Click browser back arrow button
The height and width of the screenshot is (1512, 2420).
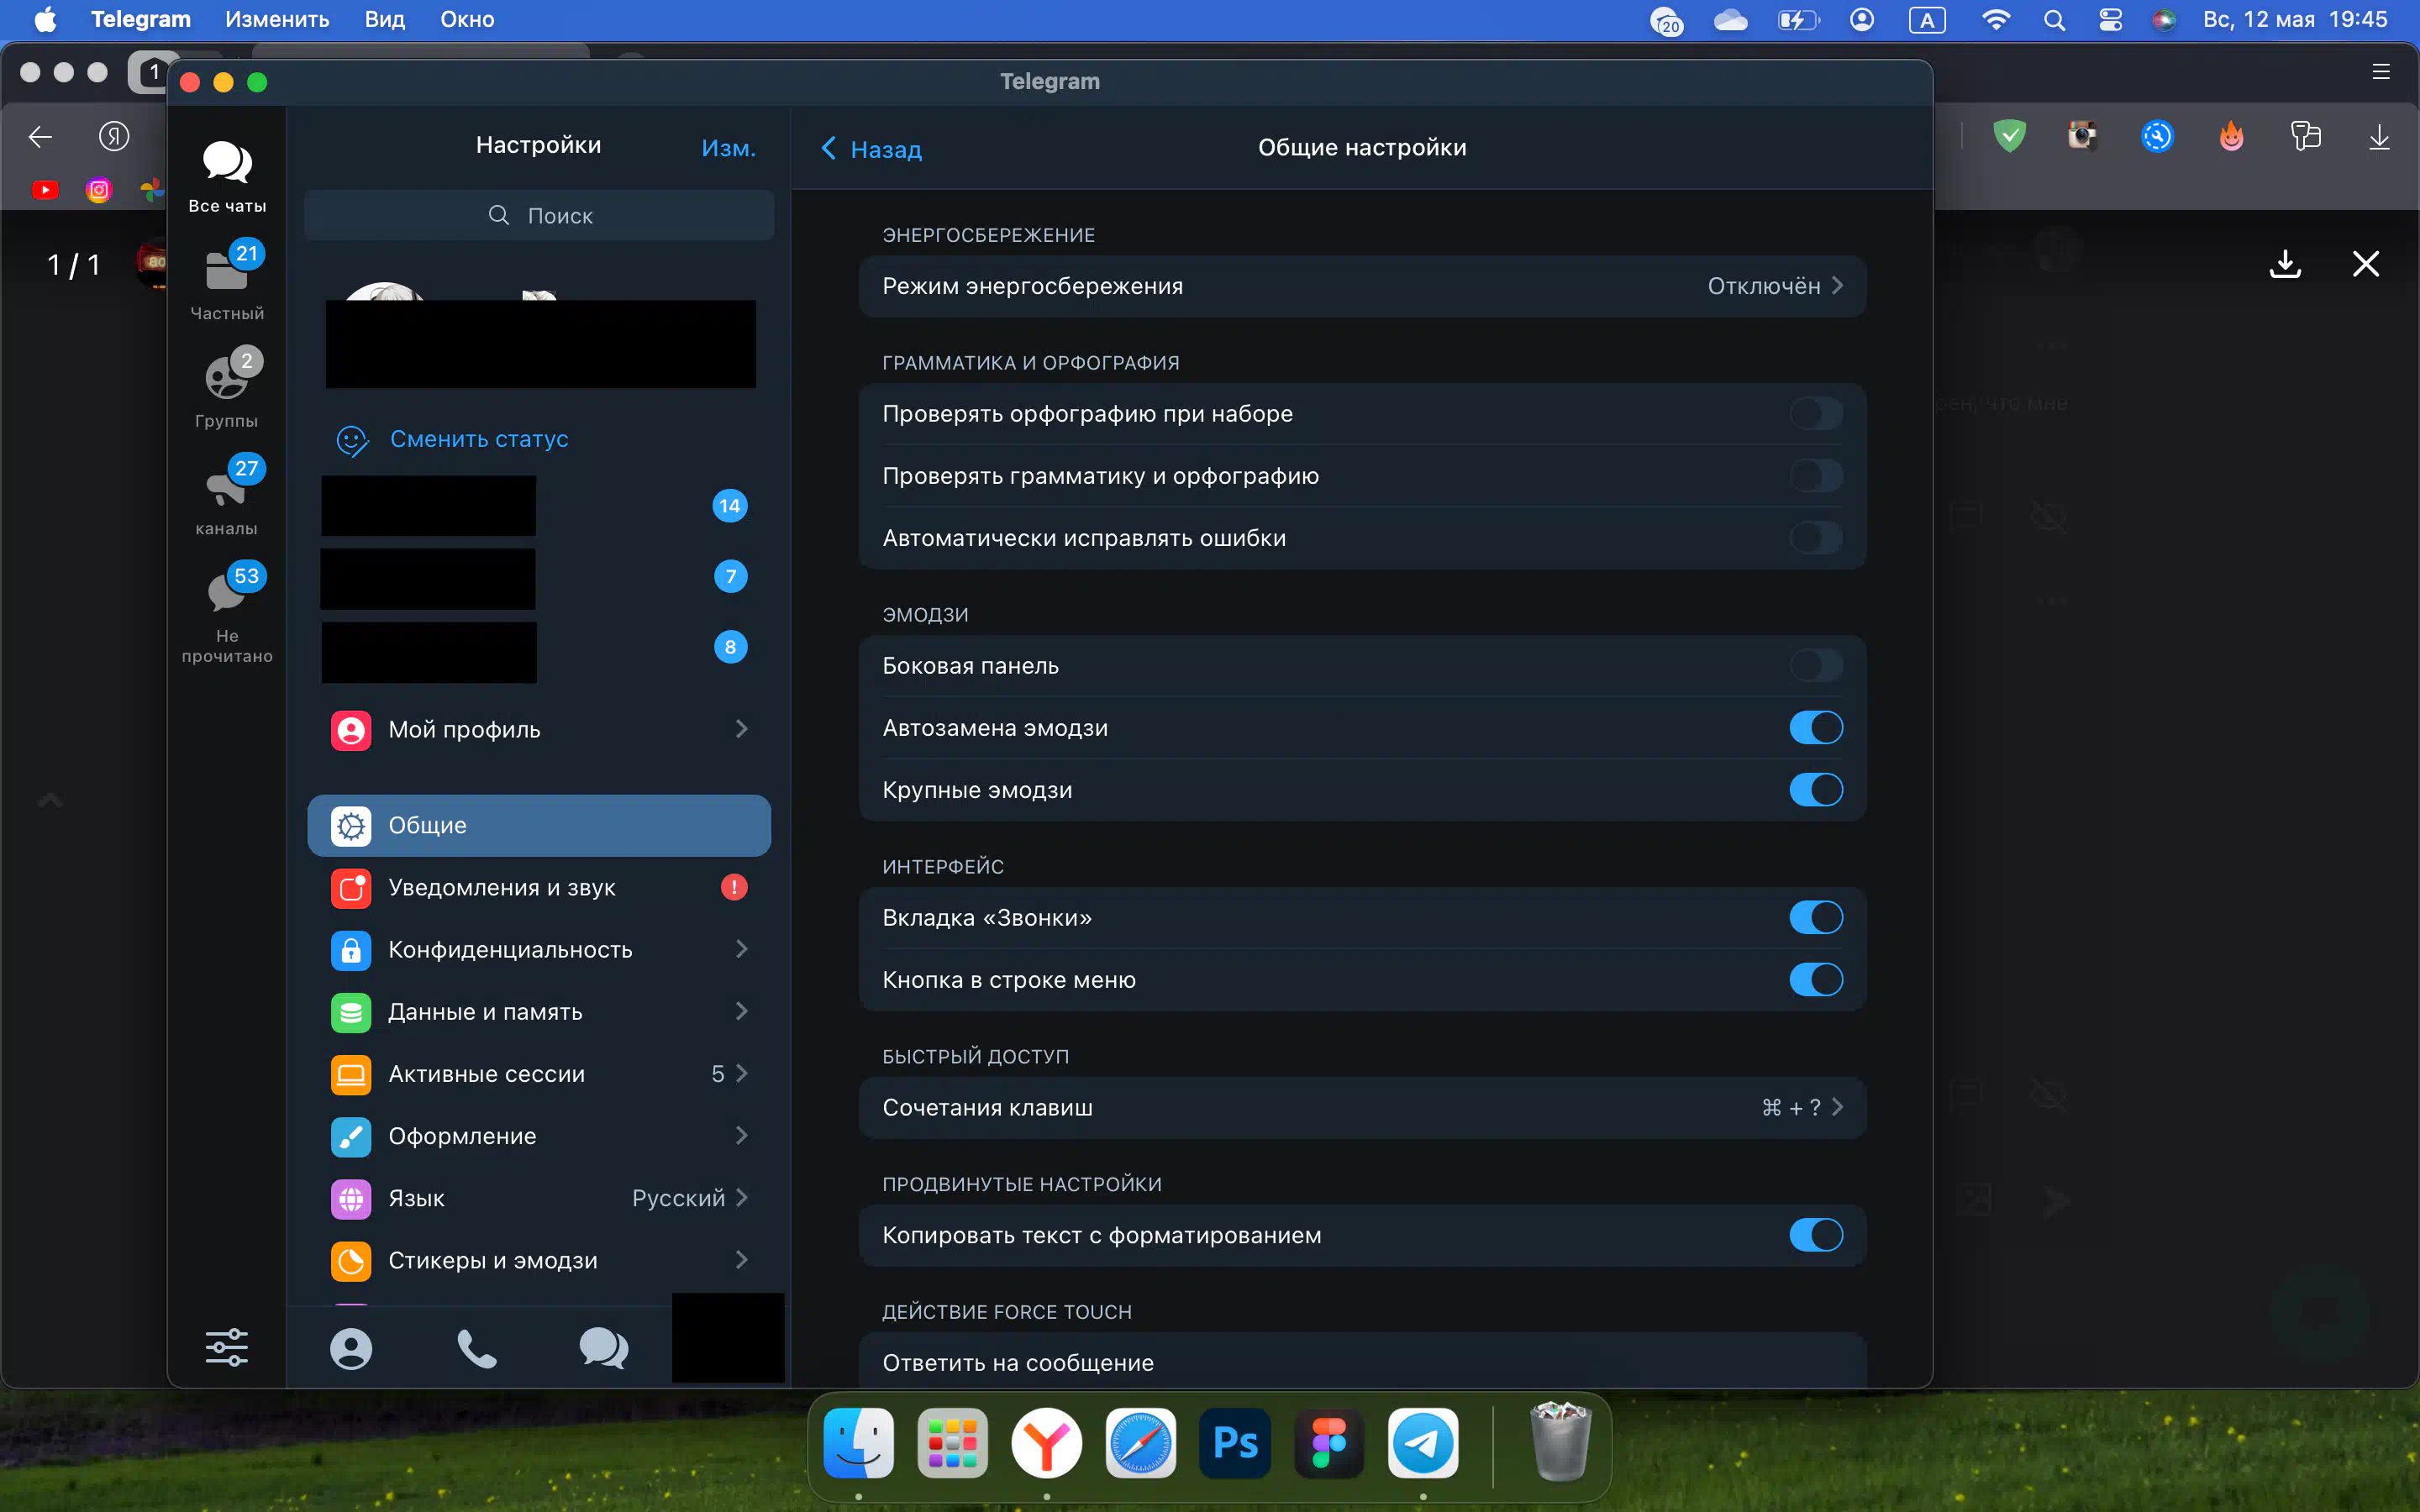tap(40, 136)
